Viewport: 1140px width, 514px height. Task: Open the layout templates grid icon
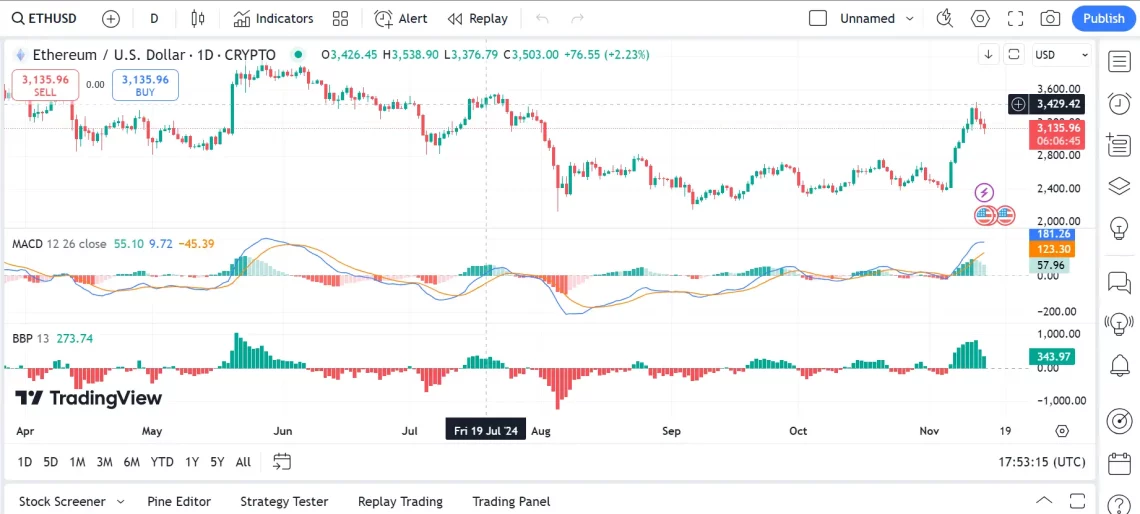tap(340, 18)
